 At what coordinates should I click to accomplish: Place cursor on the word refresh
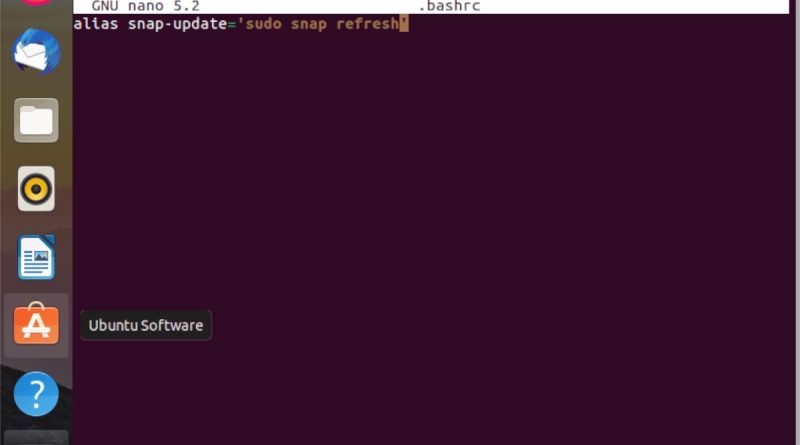(367, 24)
